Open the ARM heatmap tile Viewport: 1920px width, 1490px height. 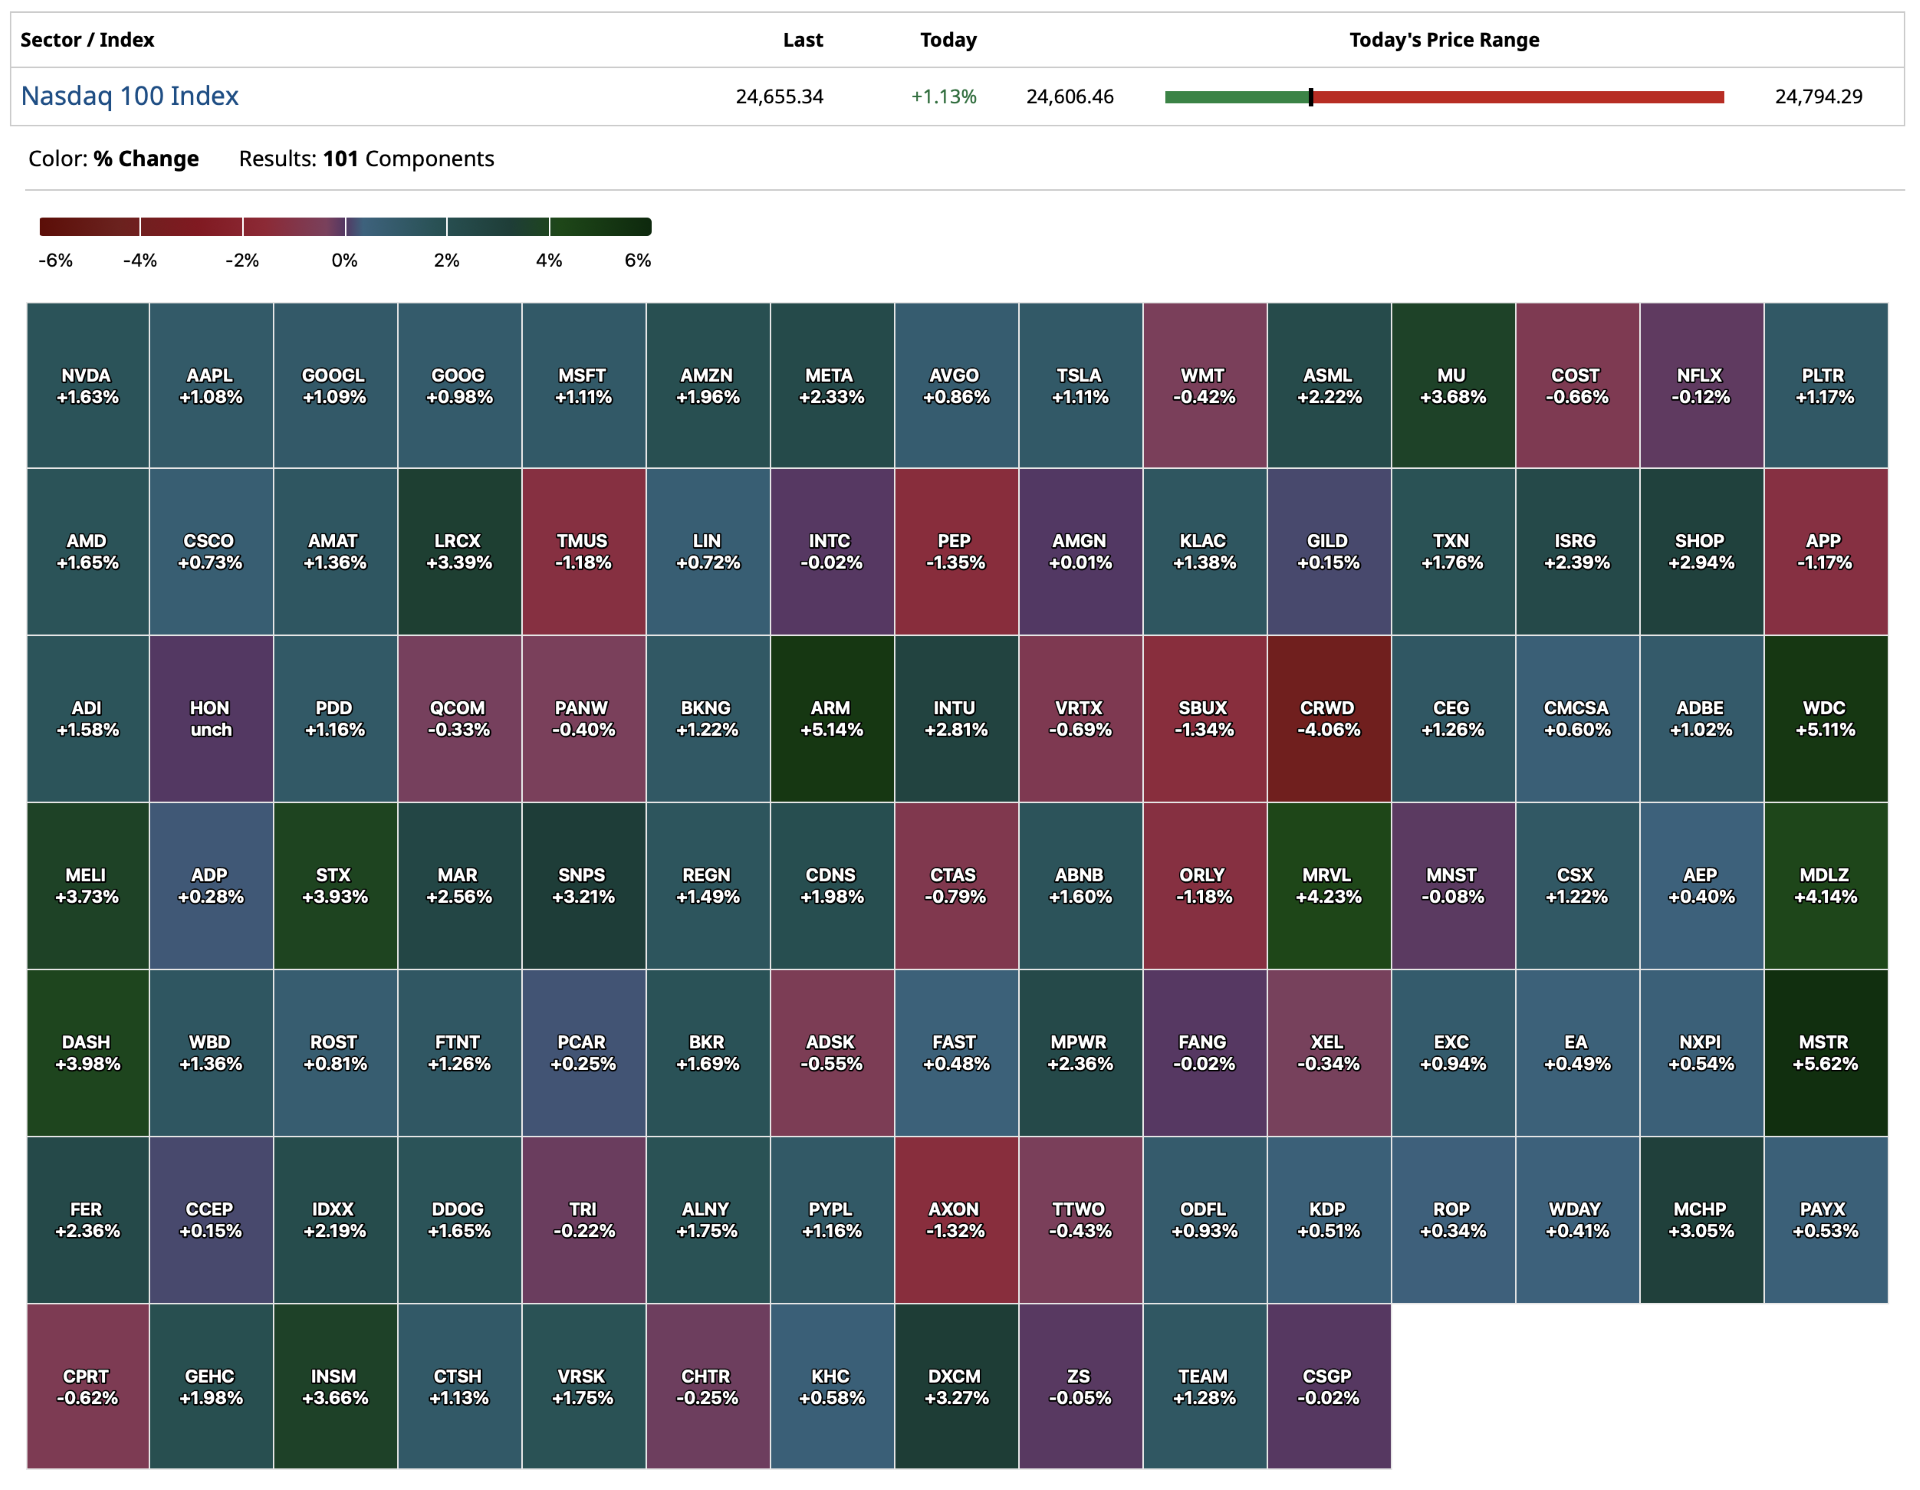(831, 719)
